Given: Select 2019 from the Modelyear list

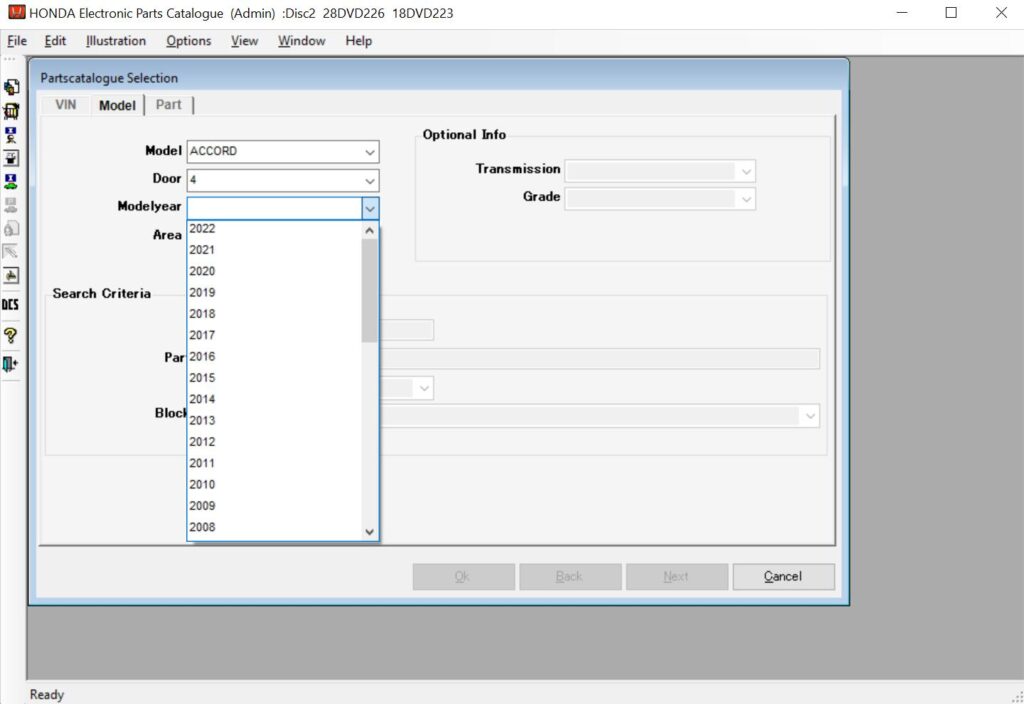Looking at the screenshot, I should point(203,292).
